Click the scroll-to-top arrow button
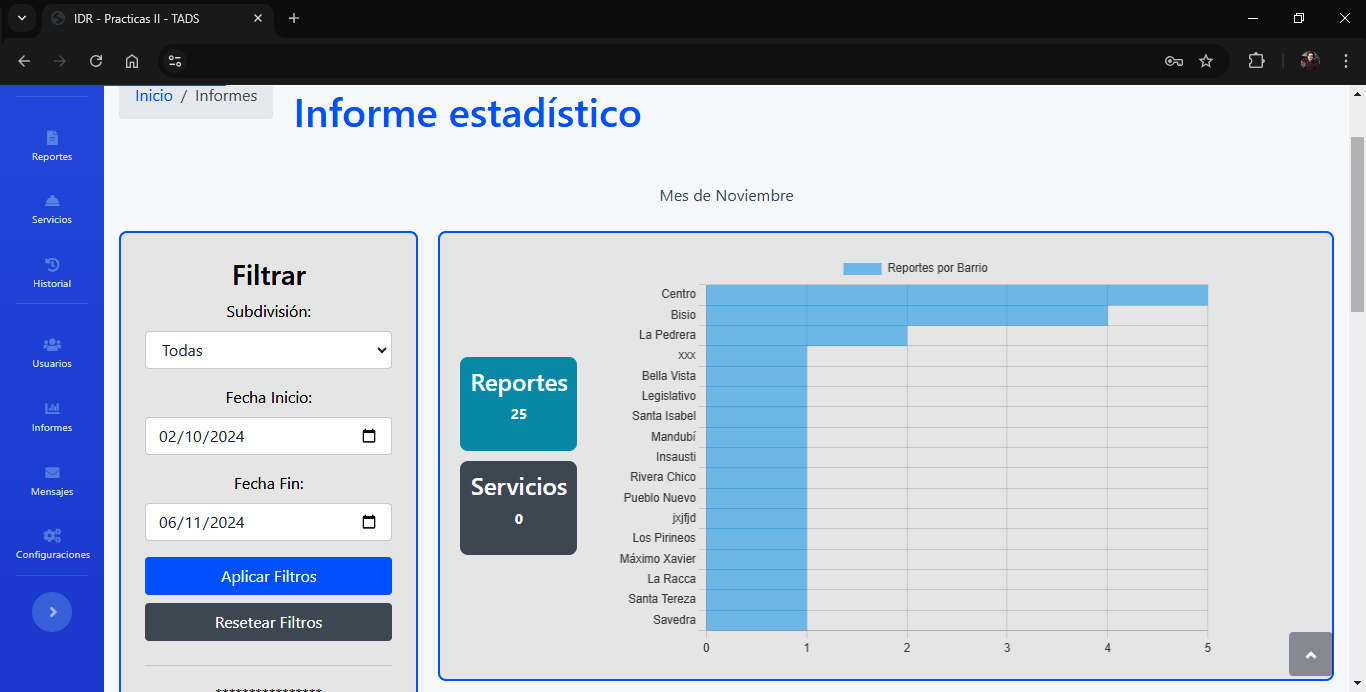The width and height of the screenshot is (1366, 692). [x=1310, y=654]
